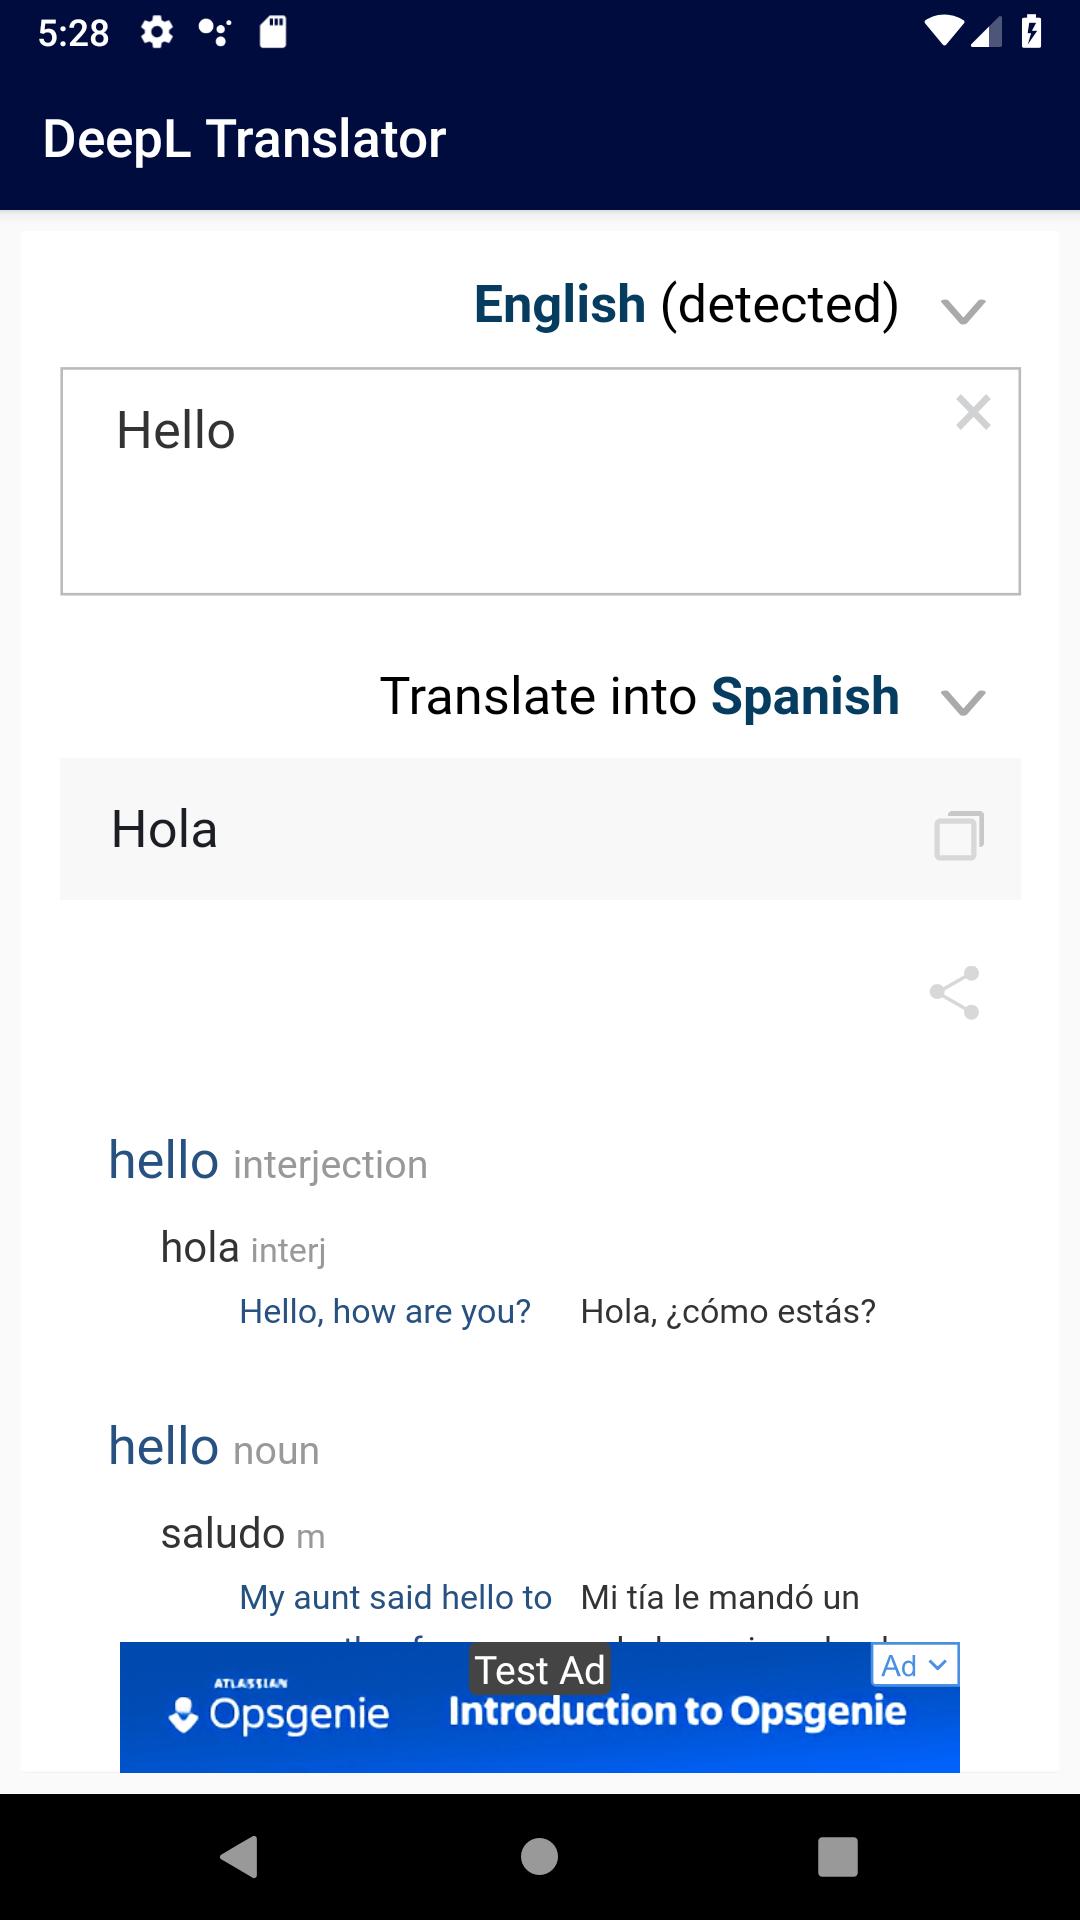Screen dimensions: 1080x1920
Task: Tap the hola interj translation
Action: point(243,1248)
